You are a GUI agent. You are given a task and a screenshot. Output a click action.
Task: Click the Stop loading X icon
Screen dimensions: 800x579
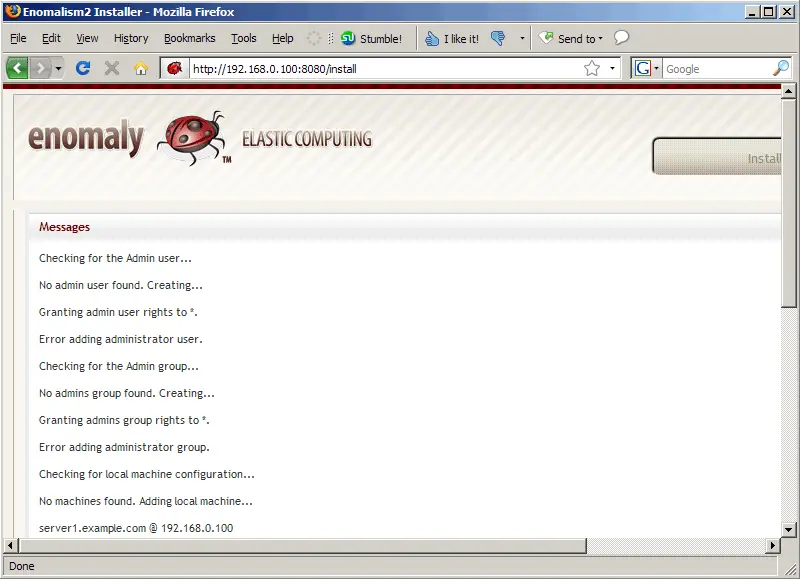tap(112, 68)
